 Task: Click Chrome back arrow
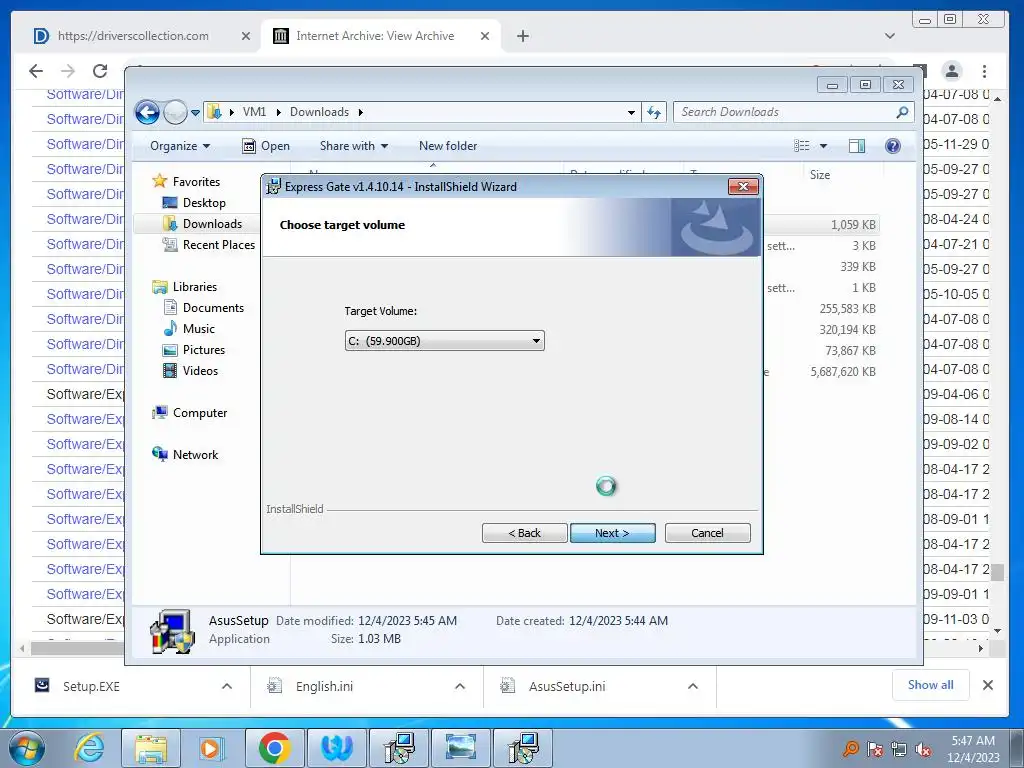(36, 71)
